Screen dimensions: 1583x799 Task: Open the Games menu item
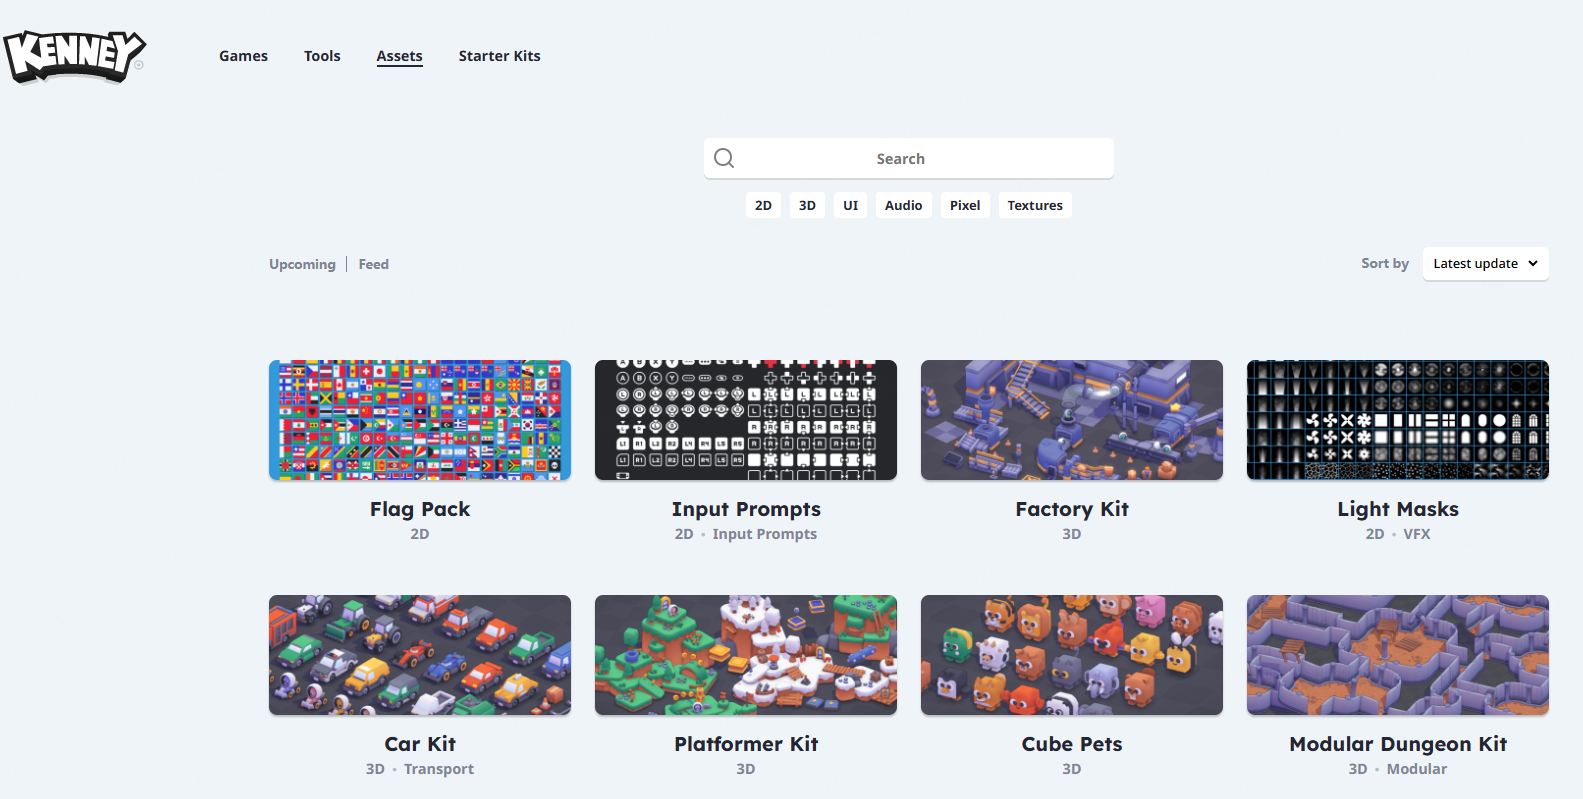coord(243,56)
